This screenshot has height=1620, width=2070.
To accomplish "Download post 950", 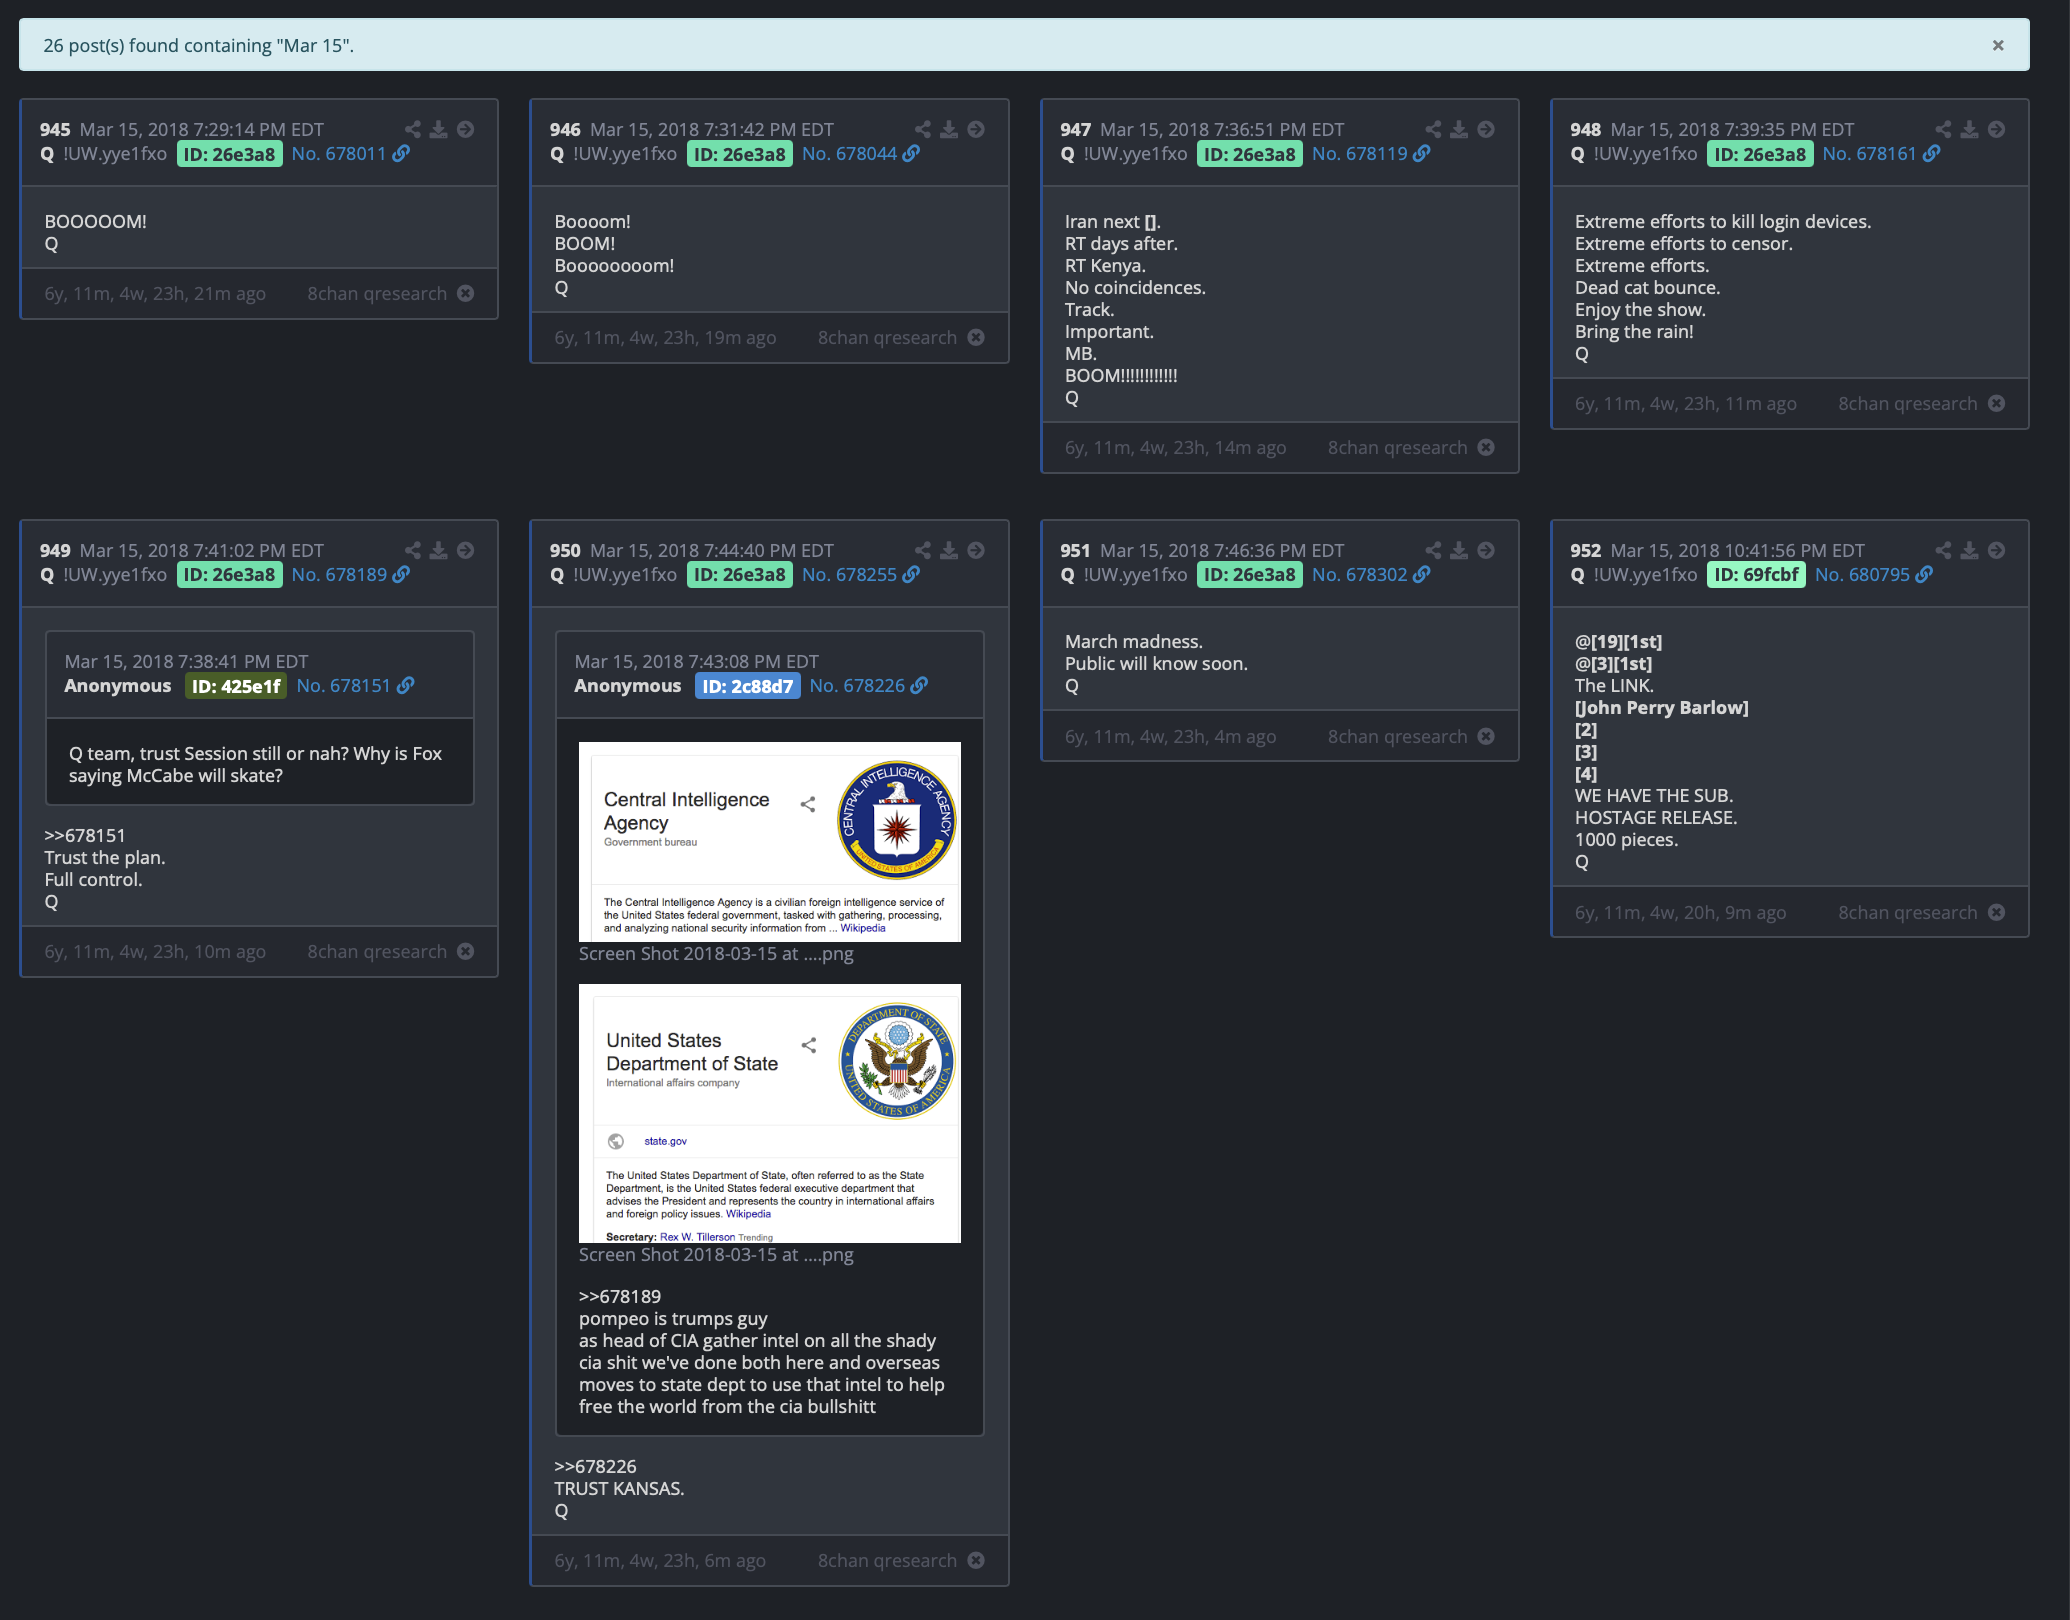I will [x=949, y=550].
